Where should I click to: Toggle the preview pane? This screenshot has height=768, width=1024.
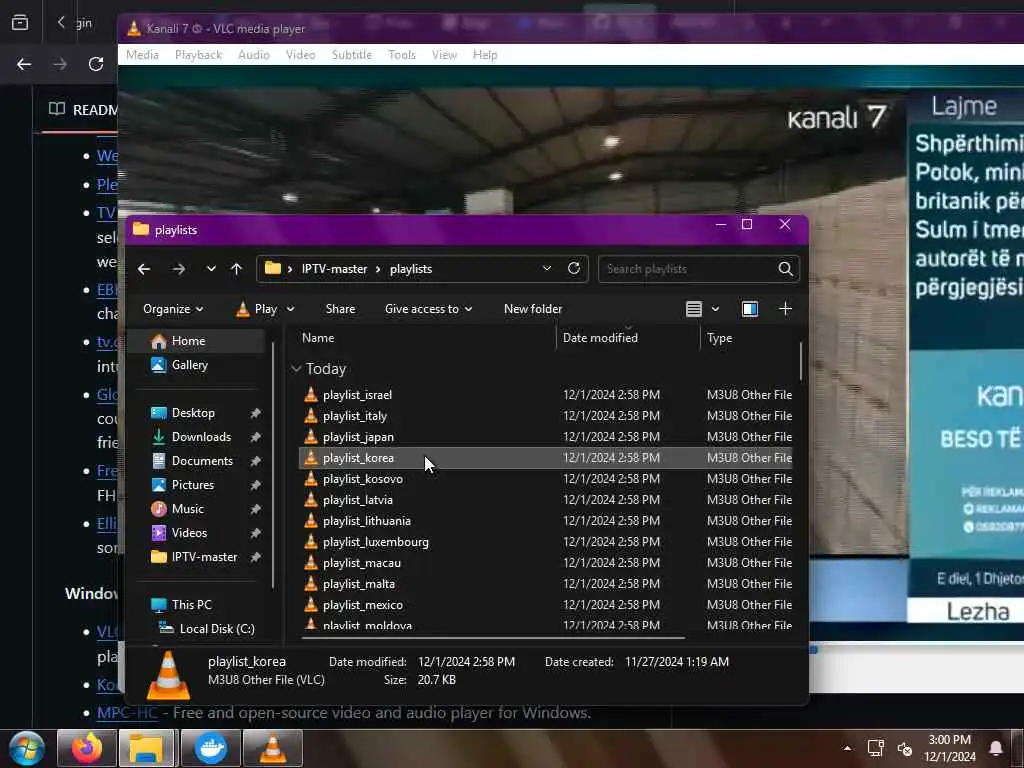(750, 309)
